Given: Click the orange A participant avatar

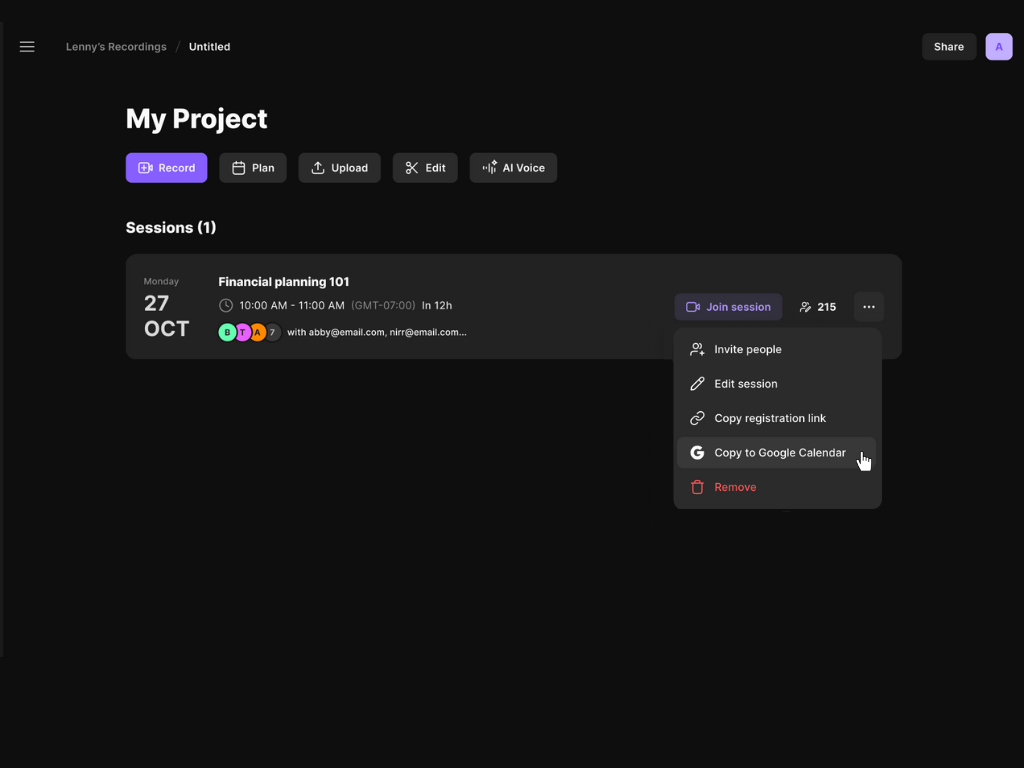Looking at the screenshot, I should (x=257, y=332).
